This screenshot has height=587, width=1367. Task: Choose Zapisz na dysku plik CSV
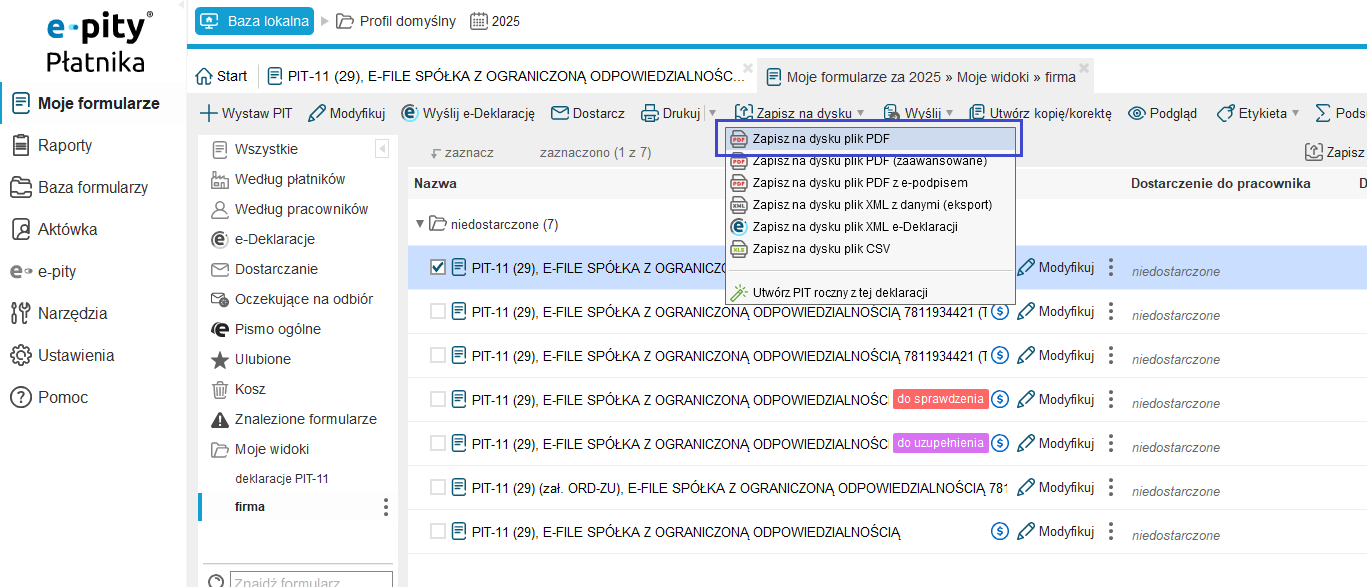point(820,249)
